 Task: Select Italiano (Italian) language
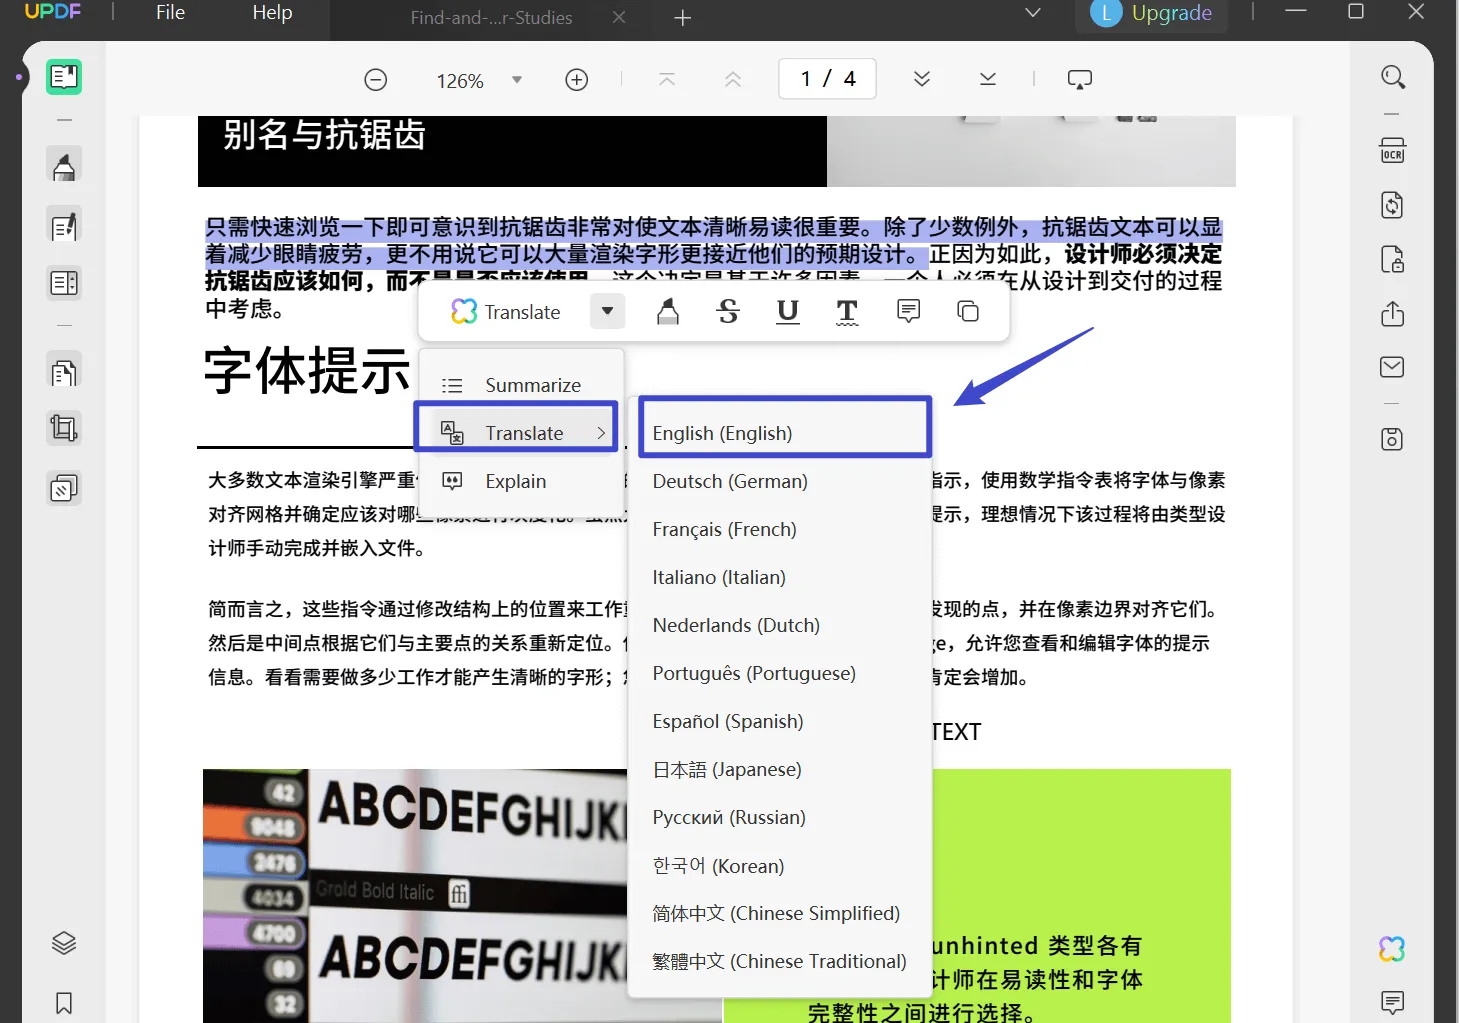pyautogui.click(x=780, y=577)
